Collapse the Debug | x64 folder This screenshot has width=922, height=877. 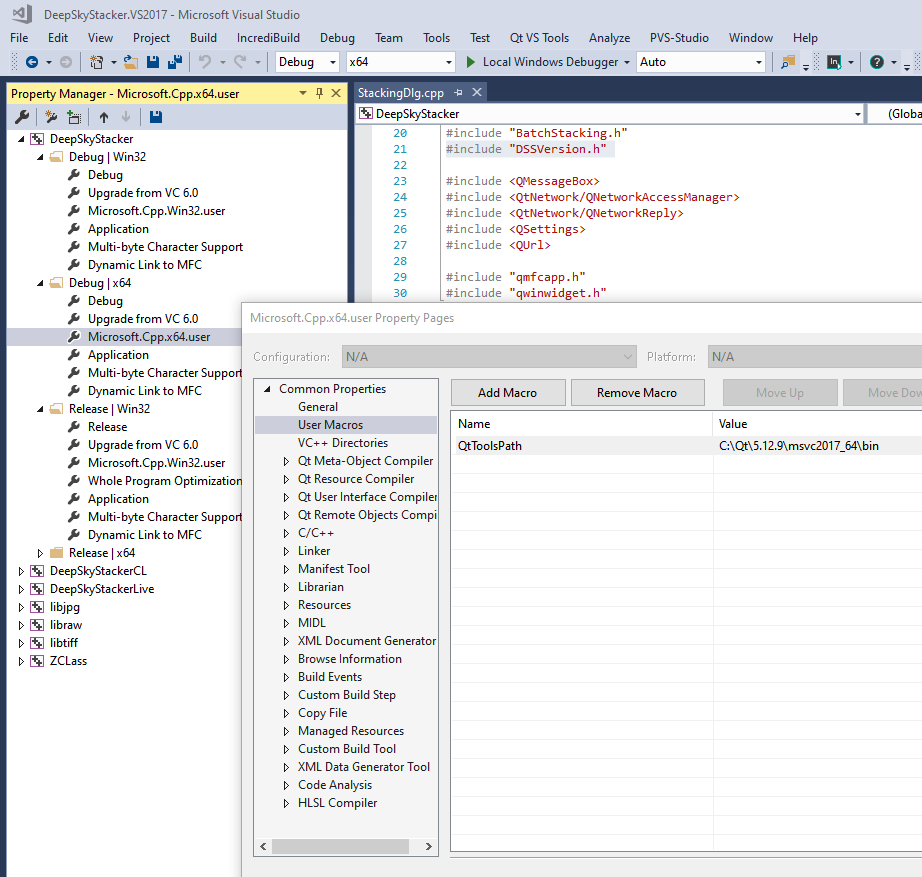40,283
